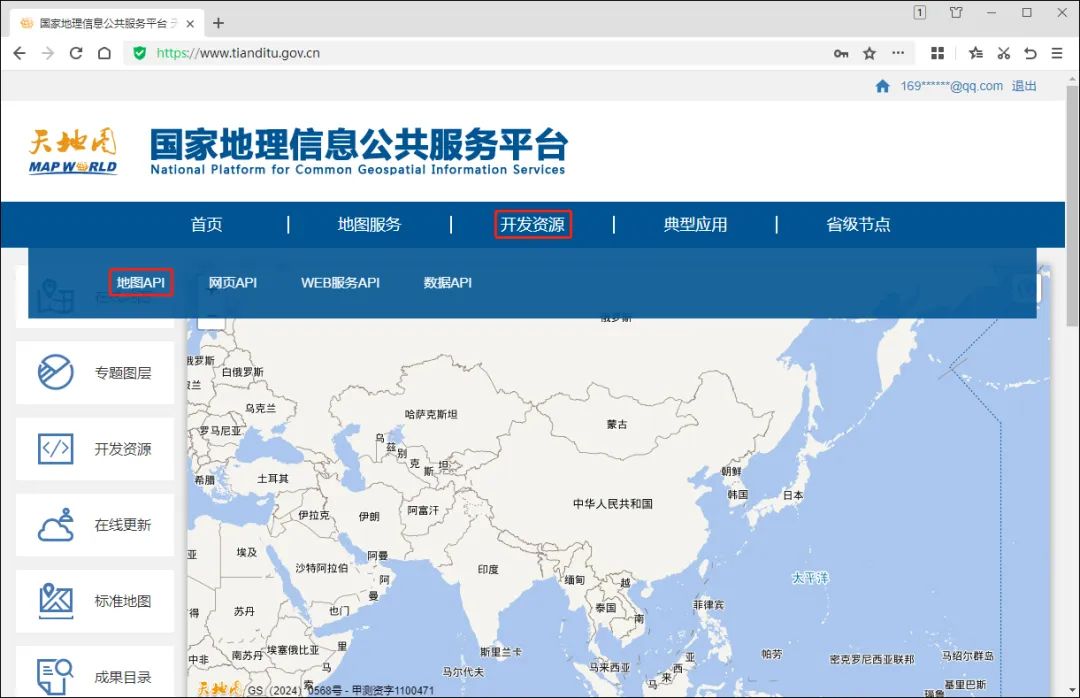
Task: Click the 印度 label on map
Action: [x=488, y=569]
